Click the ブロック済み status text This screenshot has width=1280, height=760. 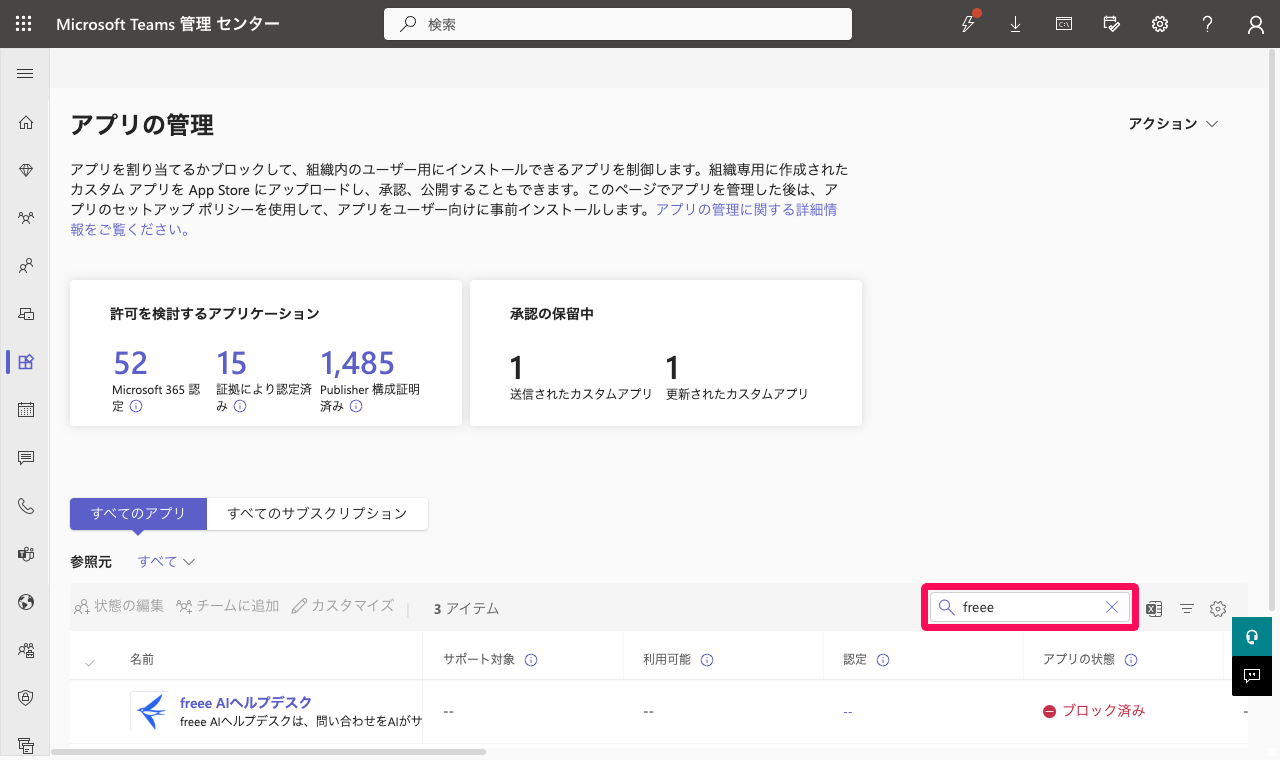click(x=1103, y=711)
